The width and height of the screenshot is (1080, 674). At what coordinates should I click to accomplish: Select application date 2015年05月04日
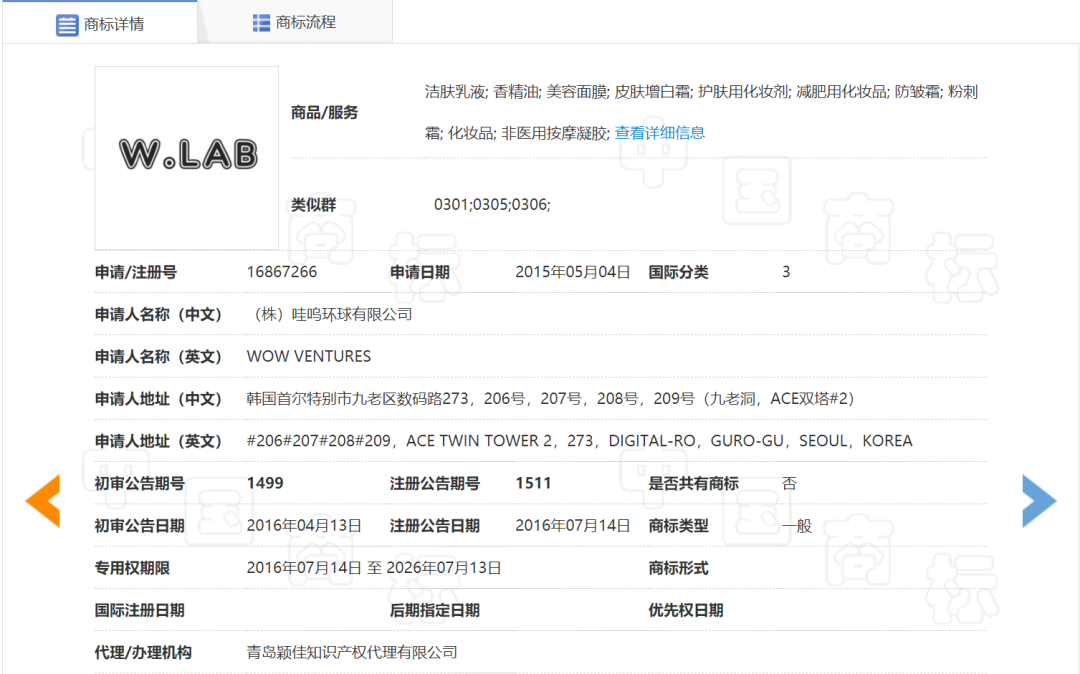tap(572, 272)
